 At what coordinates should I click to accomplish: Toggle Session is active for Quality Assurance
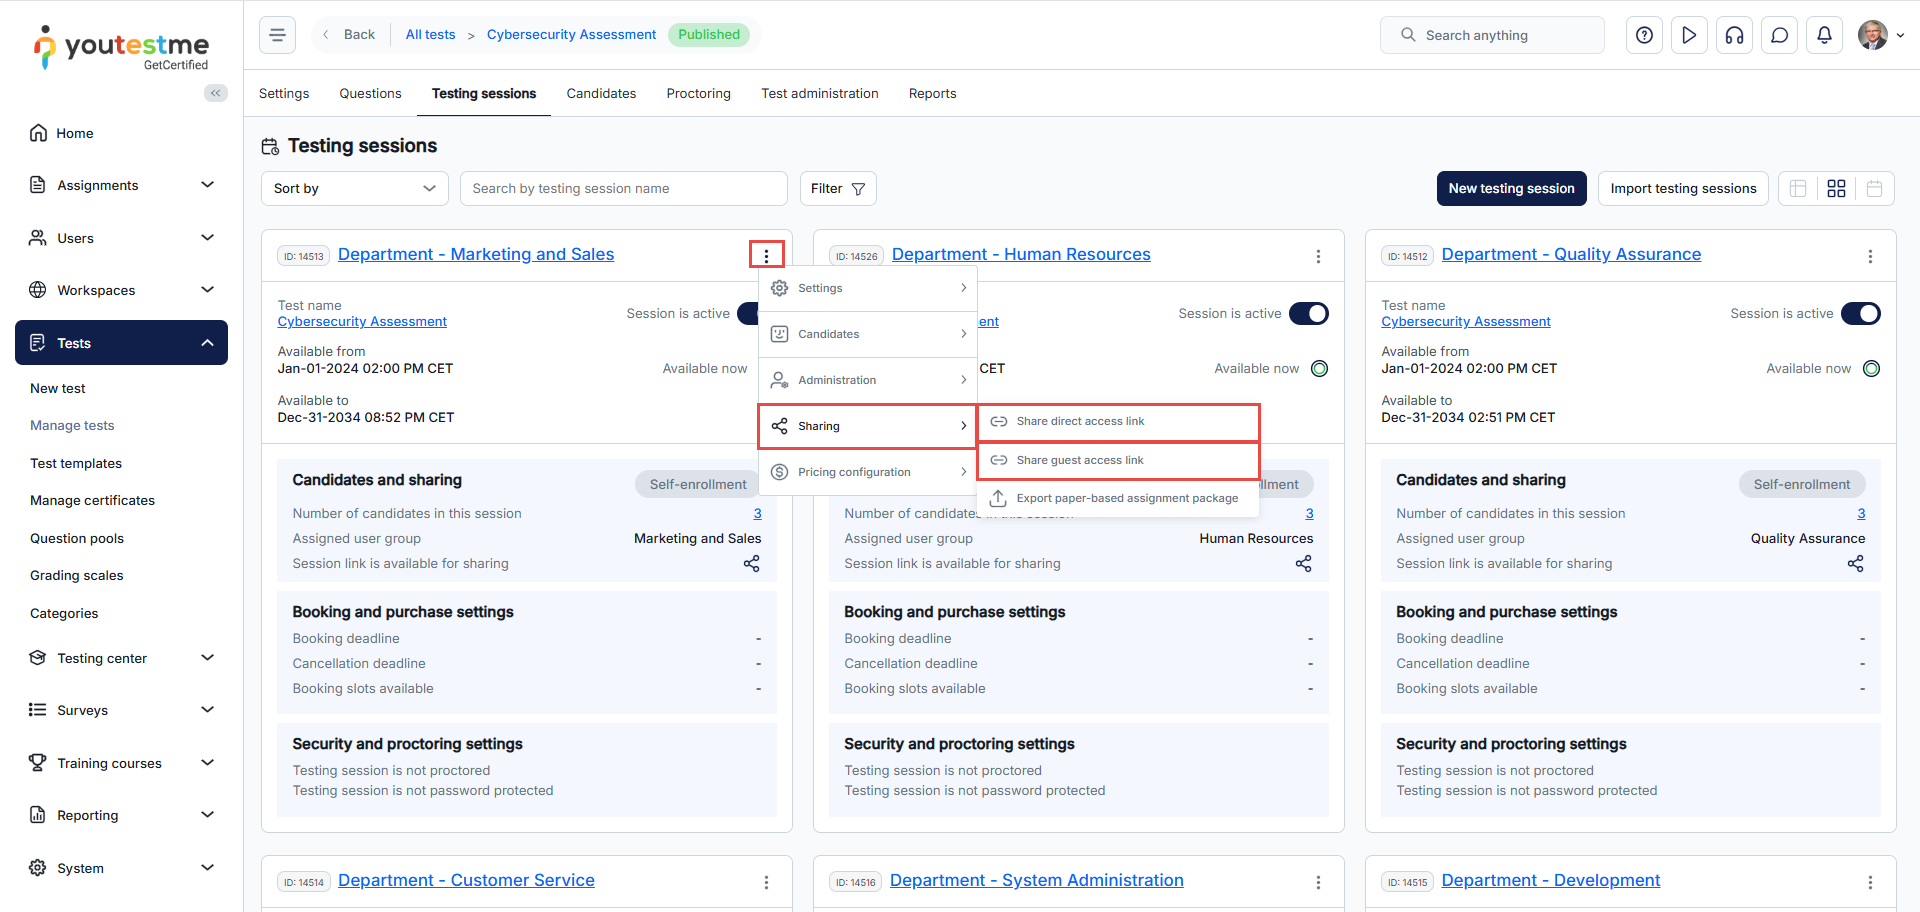click(x=1860, y=314)
